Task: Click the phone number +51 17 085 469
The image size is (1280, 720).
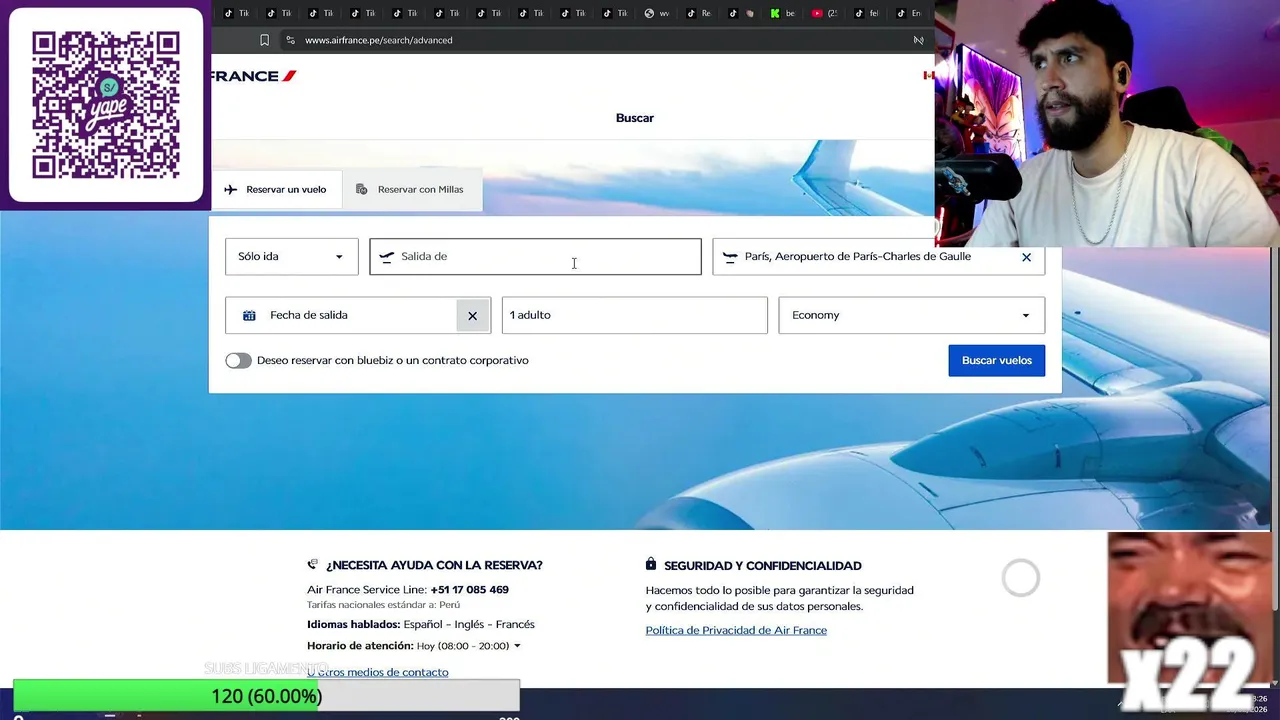Action: click(470, 590)
